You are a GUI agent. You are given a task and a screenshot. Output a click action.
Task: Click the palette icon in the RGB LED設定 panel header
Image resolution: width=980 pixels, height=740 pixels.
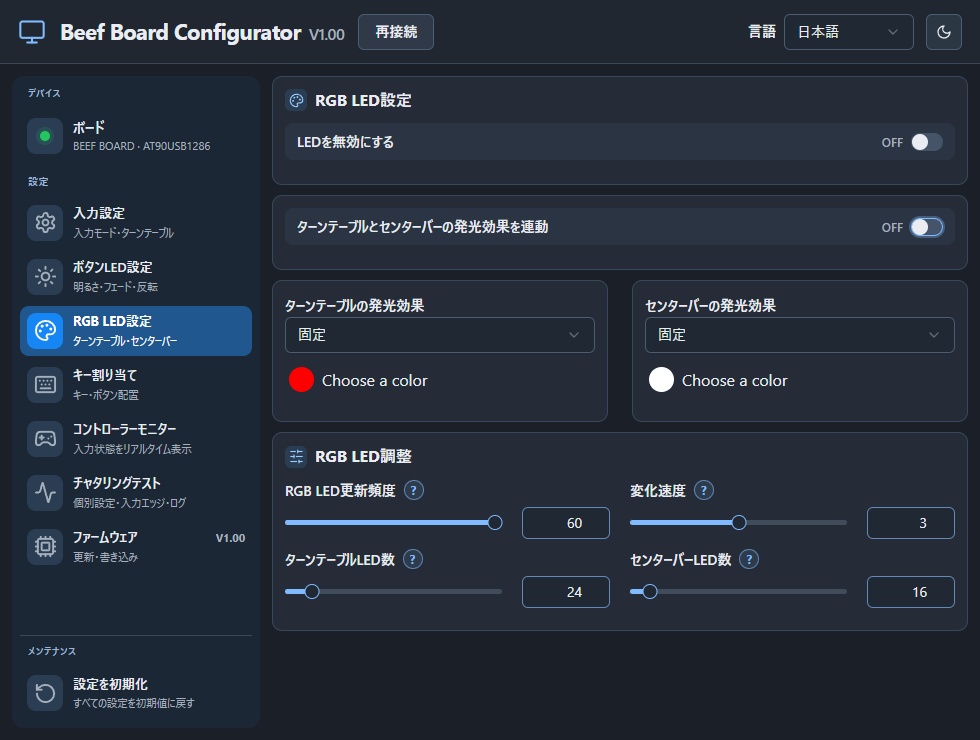tap(296, 100)
